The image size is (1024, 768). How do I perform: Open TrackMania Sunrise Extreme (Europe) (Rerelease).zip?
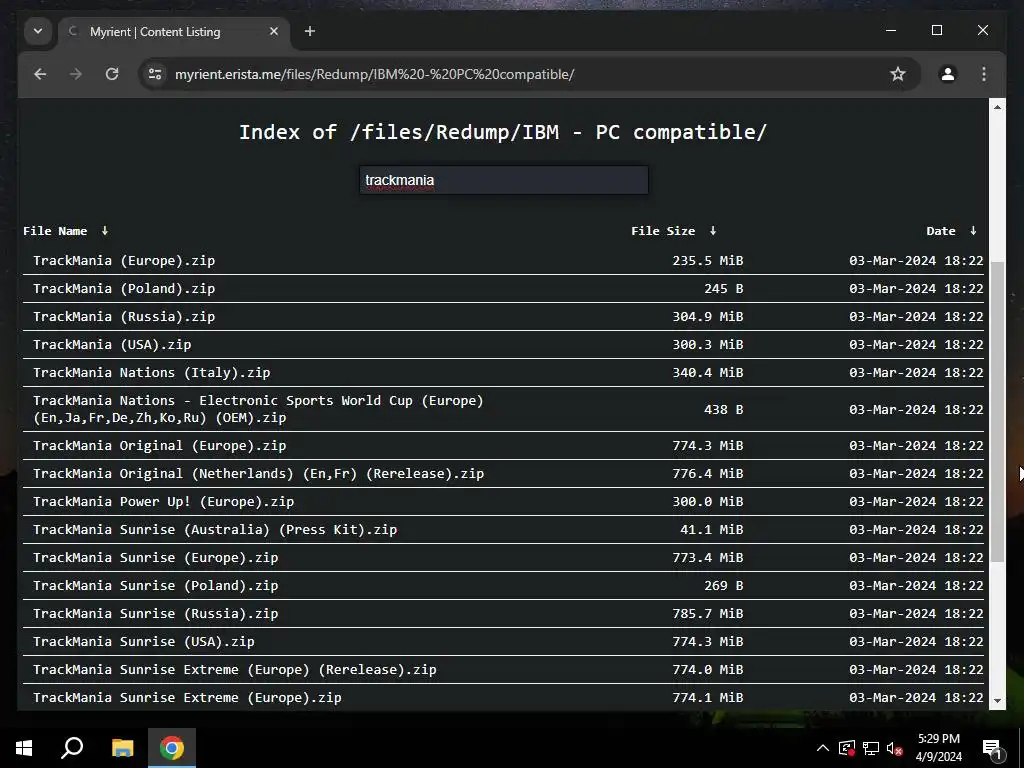234,670
